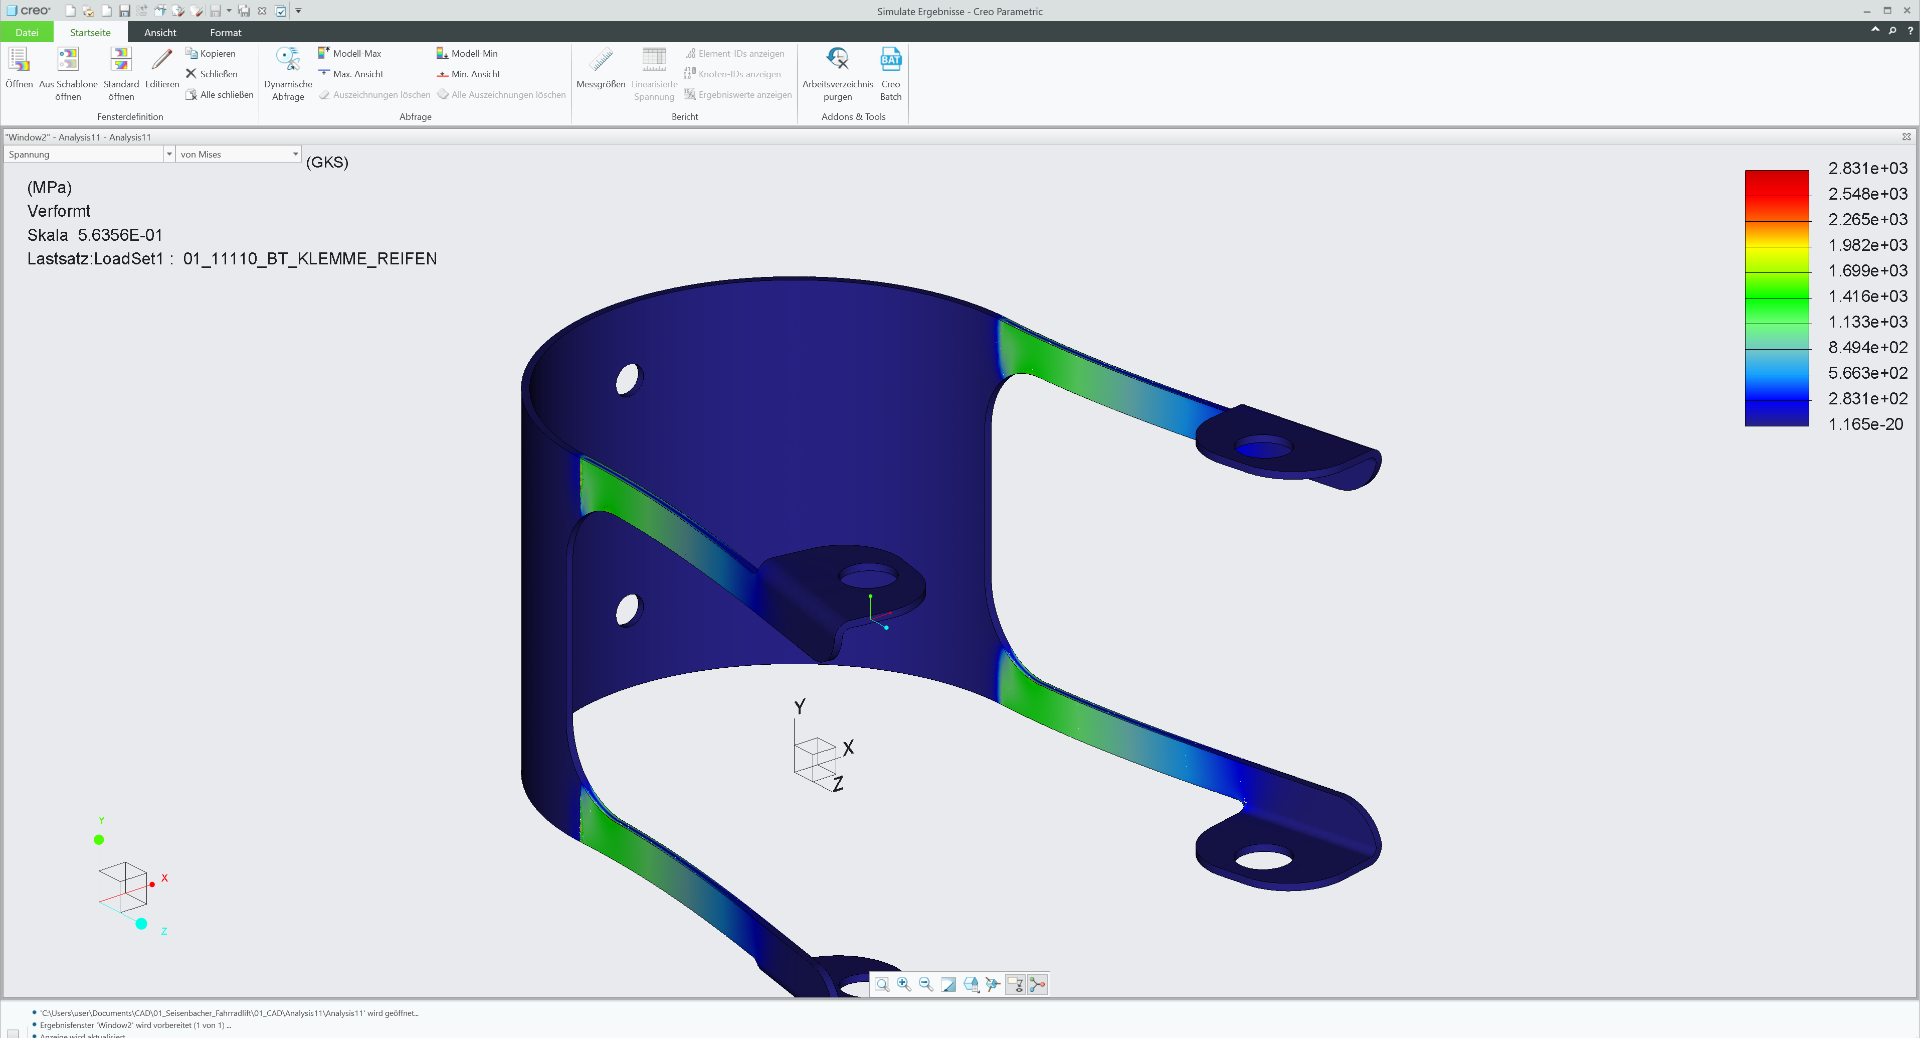Show Modell Max value
The image size is (1920, 1038).
point(349,54)
